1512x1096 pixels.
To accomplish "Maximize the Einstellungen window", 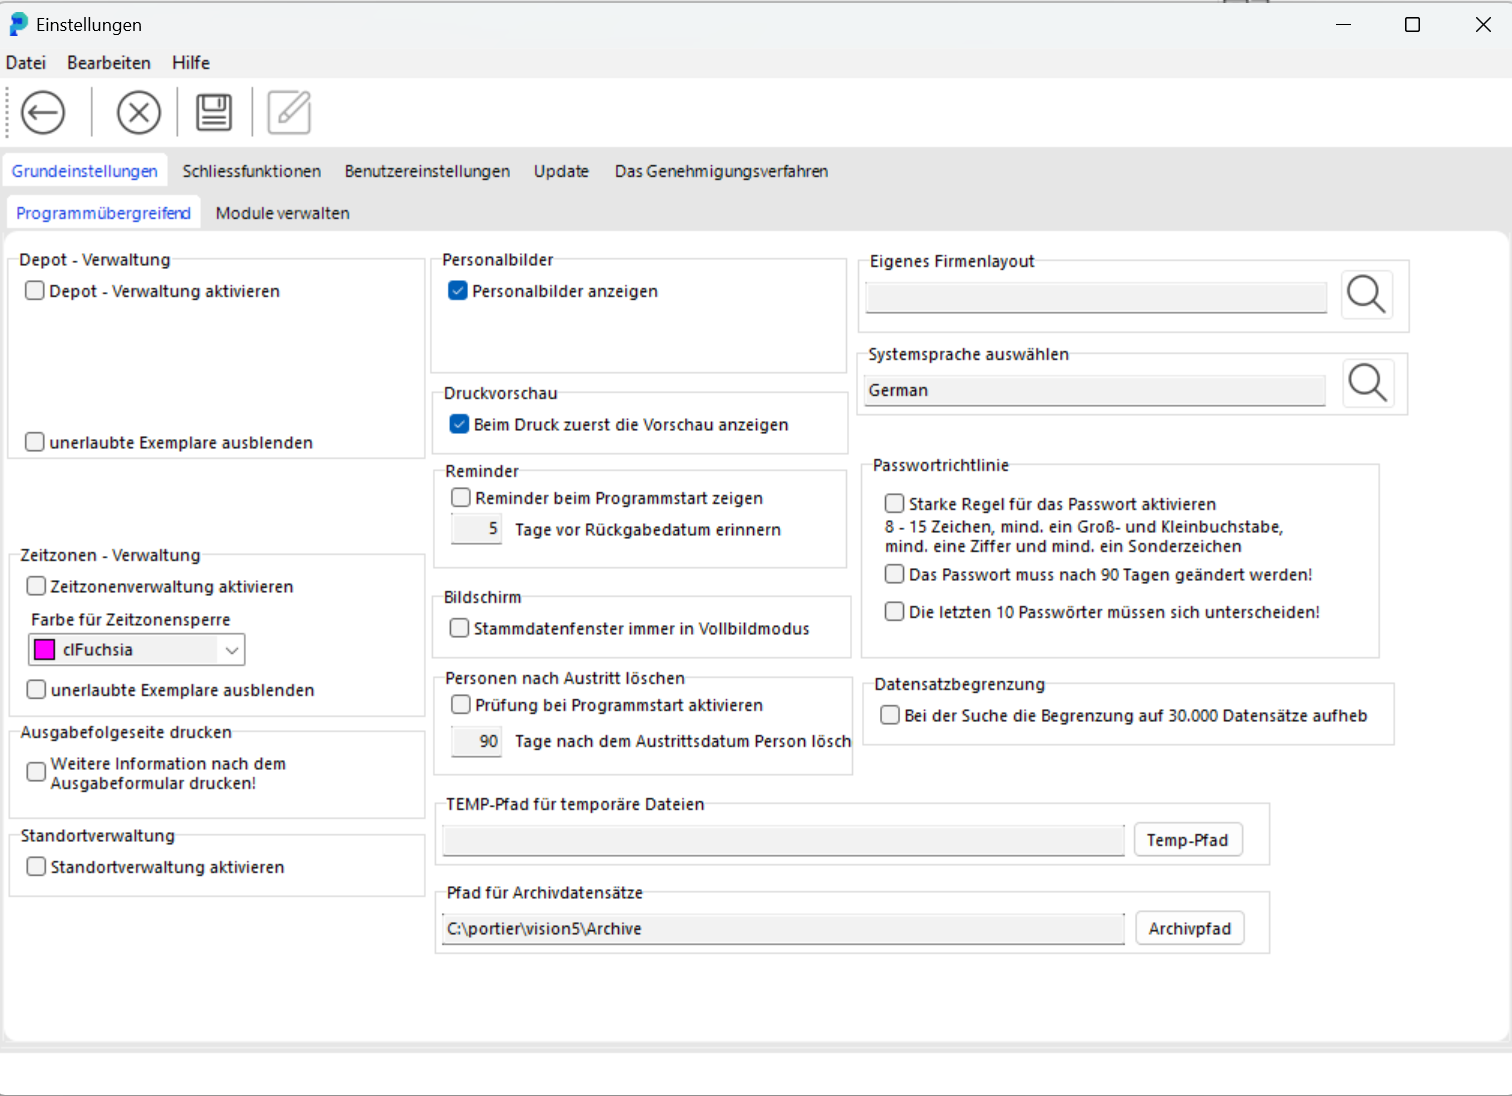I will (1412, 24).
